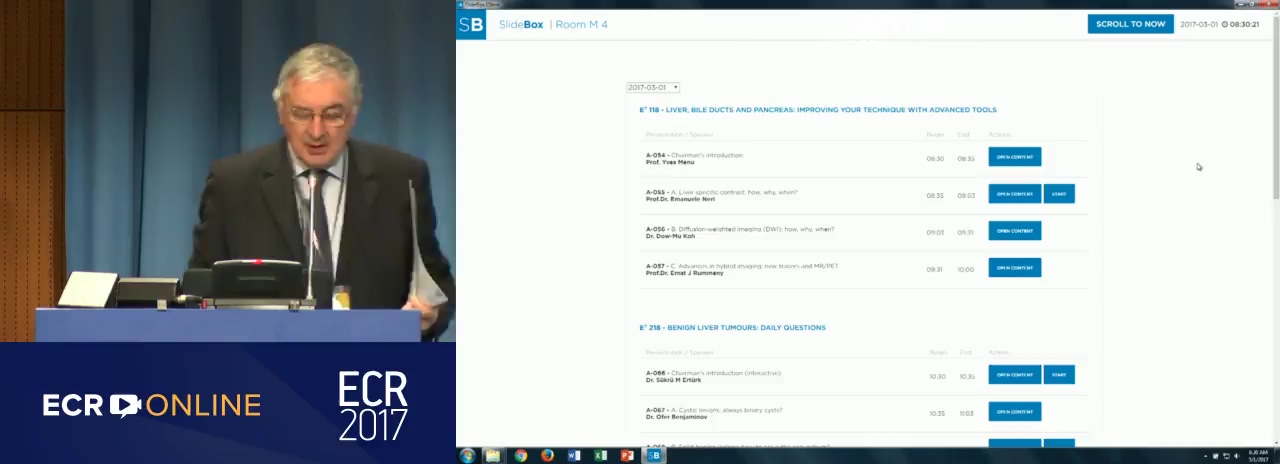Open content for A-057 hybrid imaging
The image size is (1280, 464).
[x=1015, y=268]
